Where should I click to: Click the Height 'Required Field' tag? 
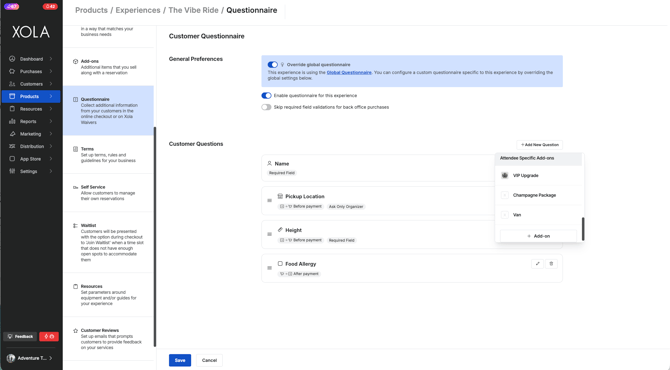tap(341, 241)
